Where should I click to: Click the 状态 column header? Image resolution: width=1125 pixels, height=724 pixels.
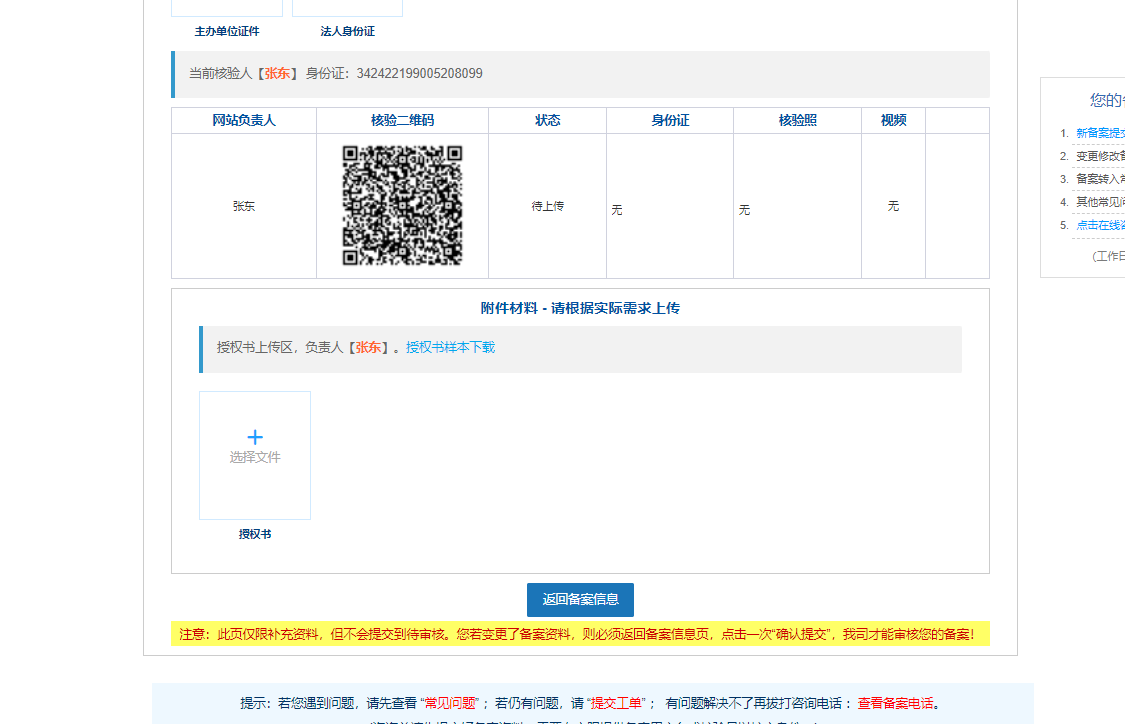pos(547,121)
